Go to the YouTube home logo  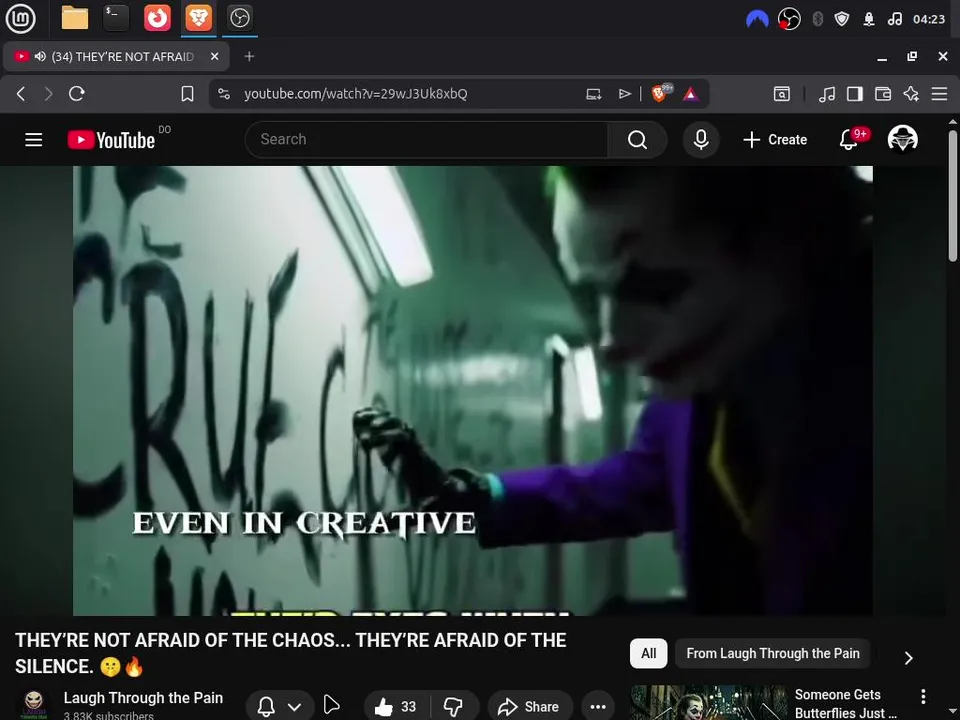click(x=111, y=140)
